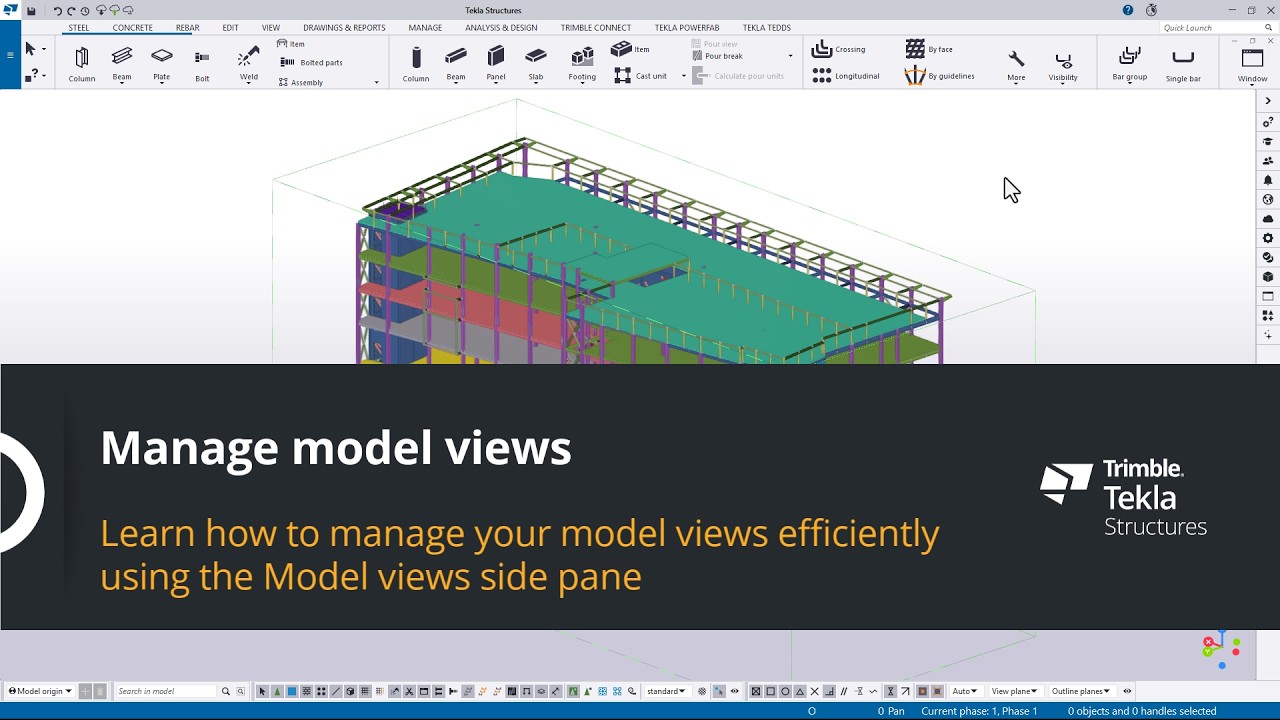1280x720 pixels.
Task: Open the MANAGE ribbon tab
Action: (425, 28)
